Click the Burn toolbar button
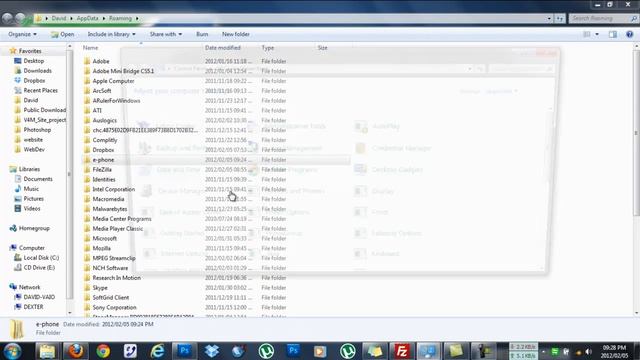This screenshot has height=360, width=640. [x=202, y=34]
